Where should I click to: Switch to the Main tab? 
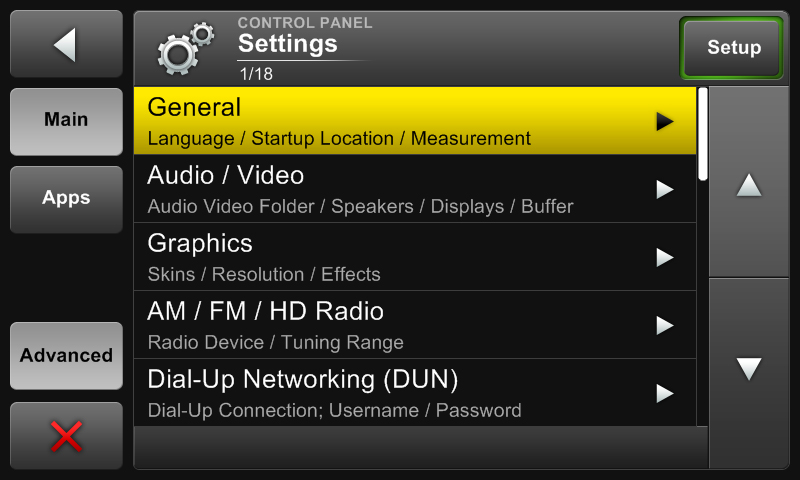point(66,120)
